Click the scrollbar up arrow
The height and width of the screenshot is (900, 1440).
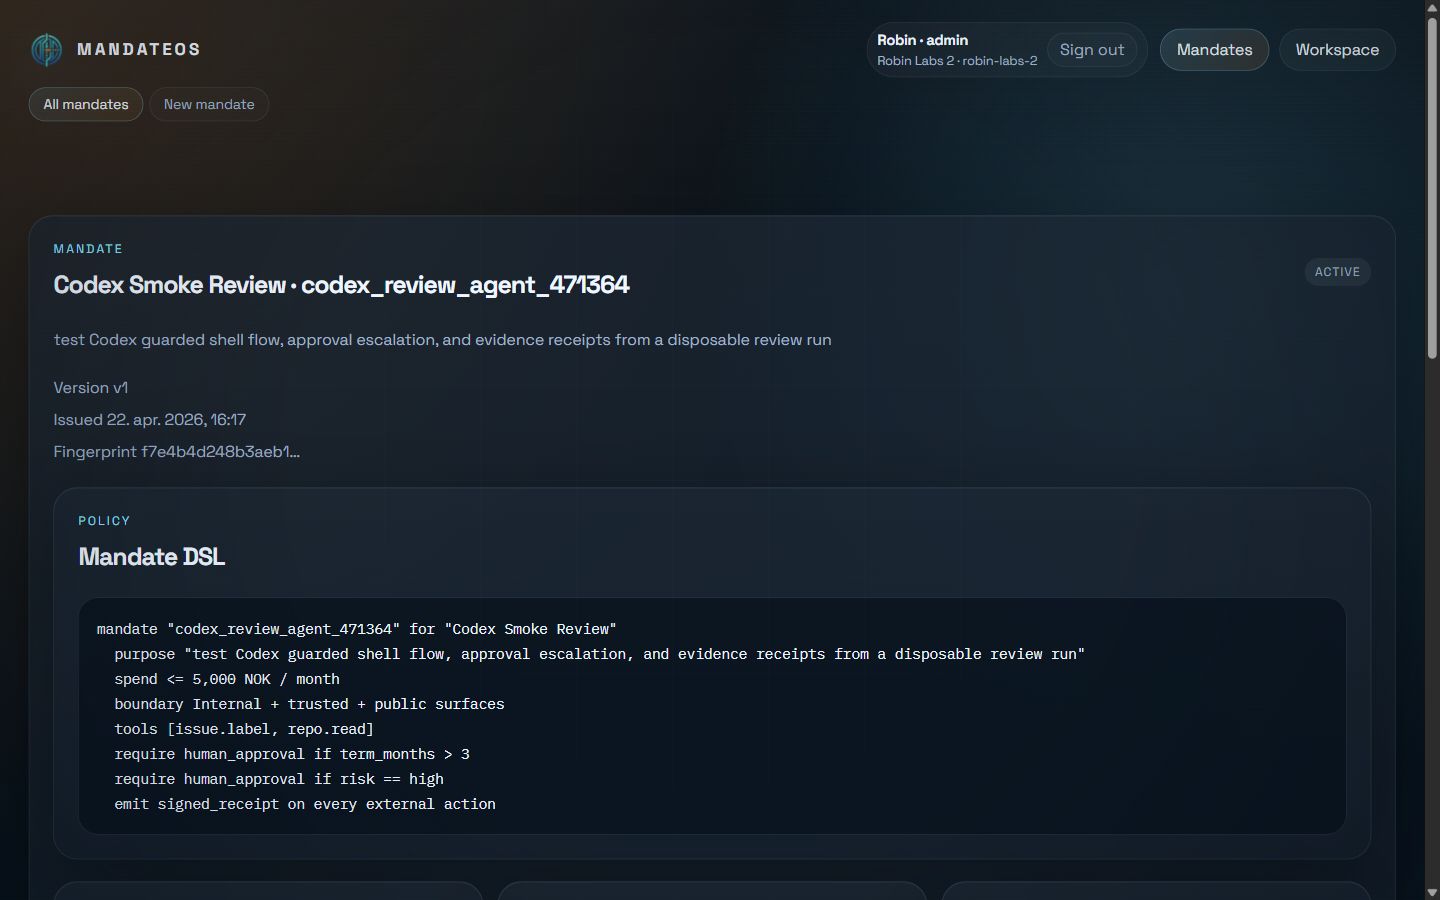point(1432,7)
